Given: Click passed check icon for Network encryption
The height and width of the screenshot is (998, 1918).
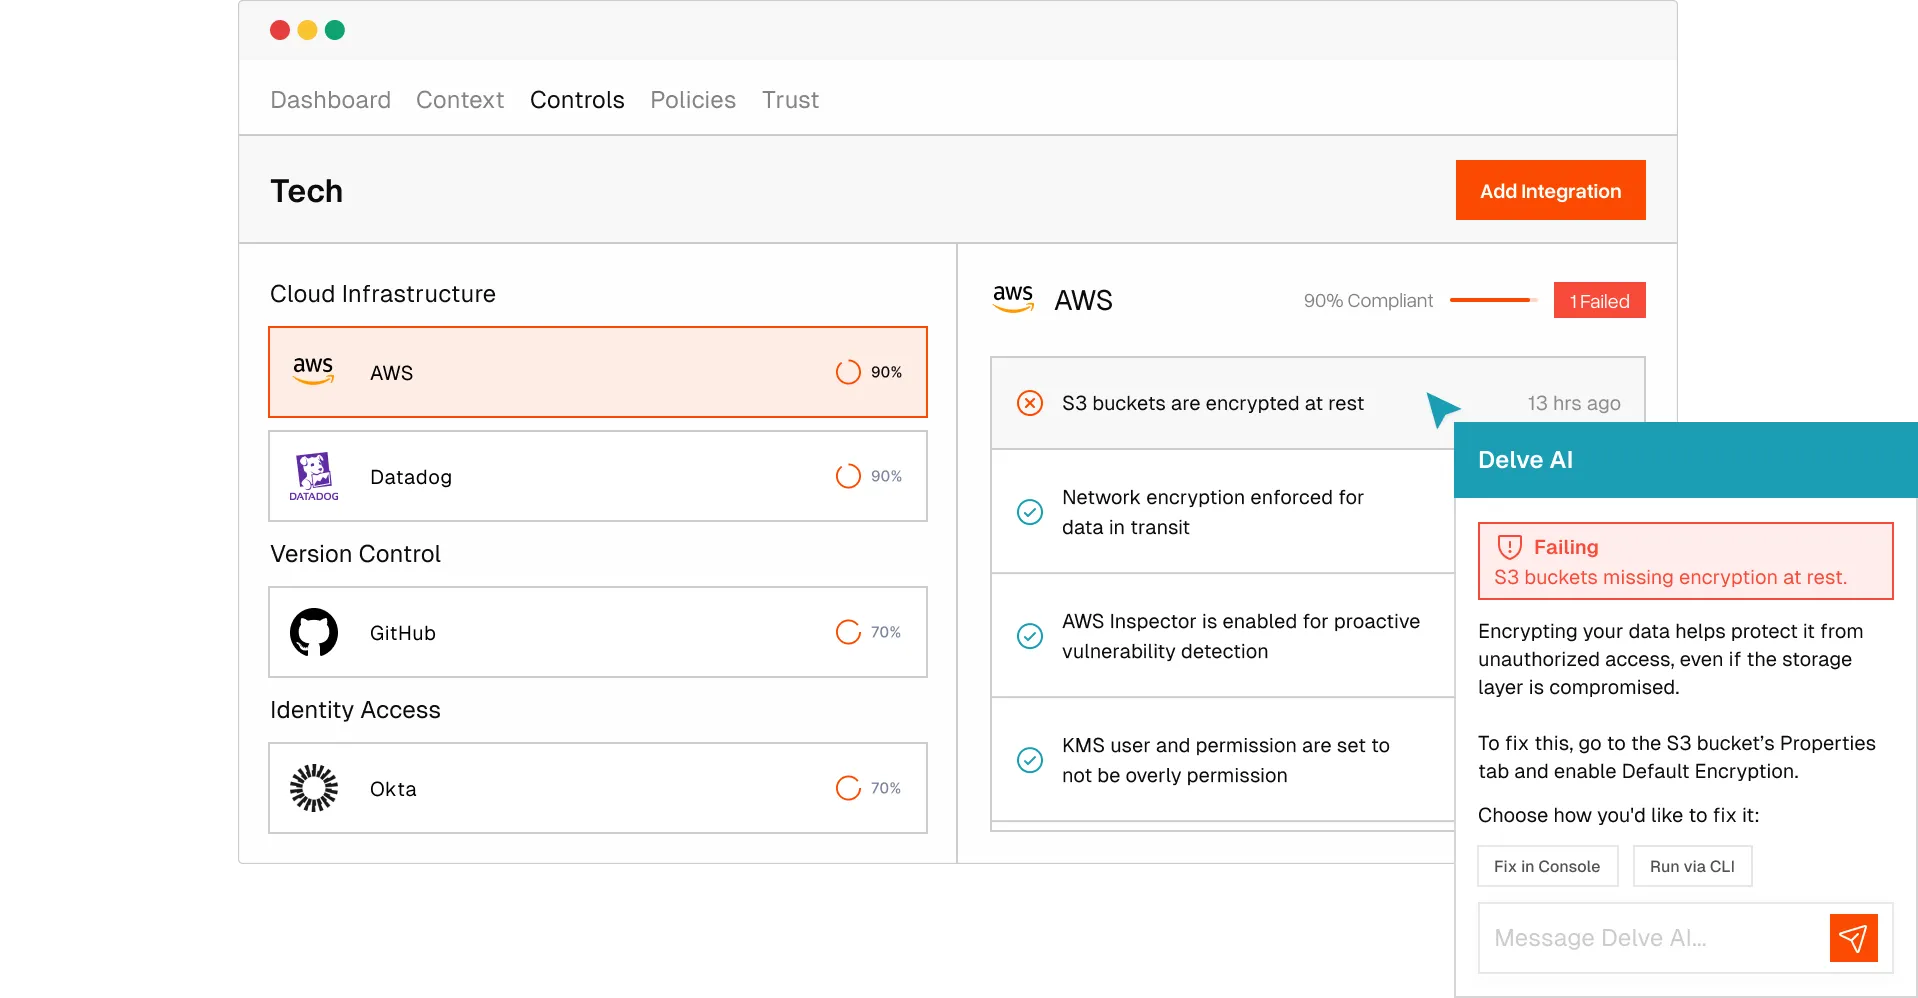Looking at the screenshot, I should pyautogui.click(x=1030, y=512).
